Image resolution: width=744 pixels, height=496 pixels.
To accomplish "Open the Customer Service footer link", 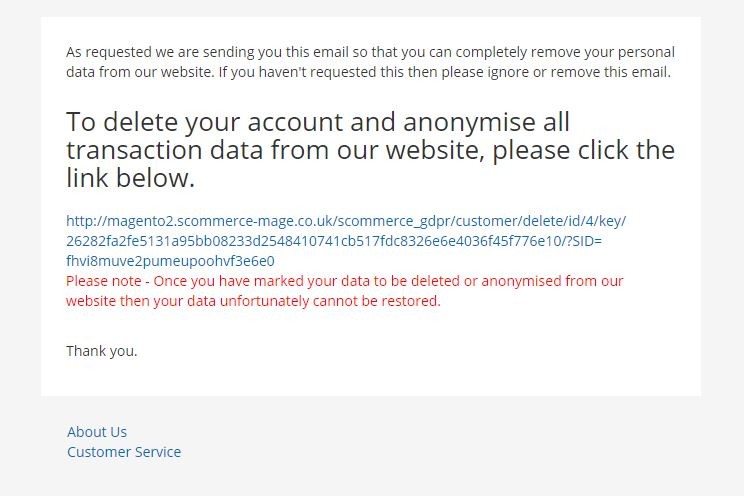I will (124, 452).
